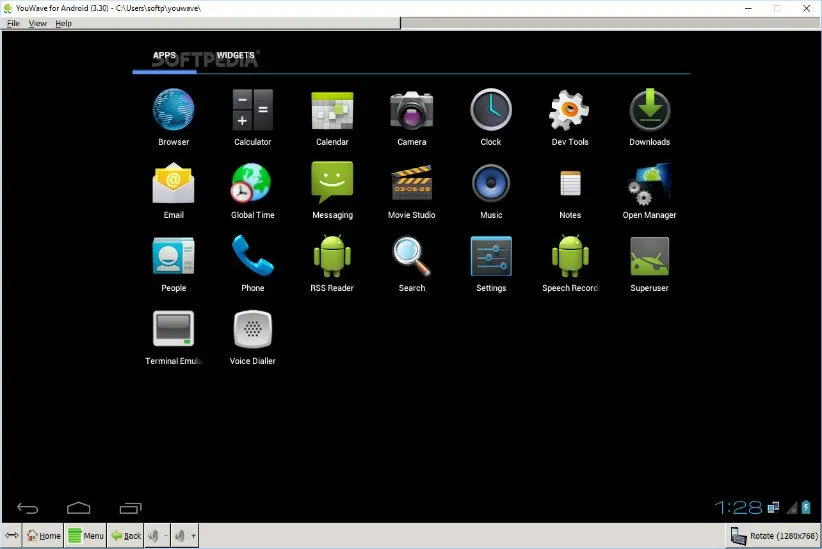This screenshot has width=822, height=549.
Task: Open the Global Time app
Action: [x=252, y=184]
